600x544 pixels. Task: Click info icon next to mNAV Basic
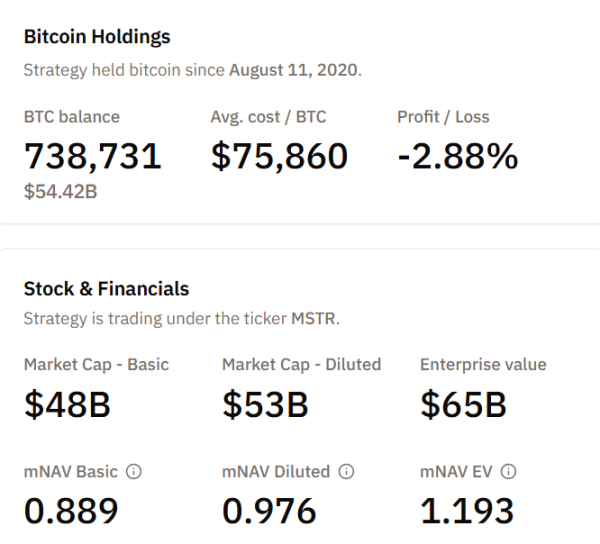(x=133, y=472)
